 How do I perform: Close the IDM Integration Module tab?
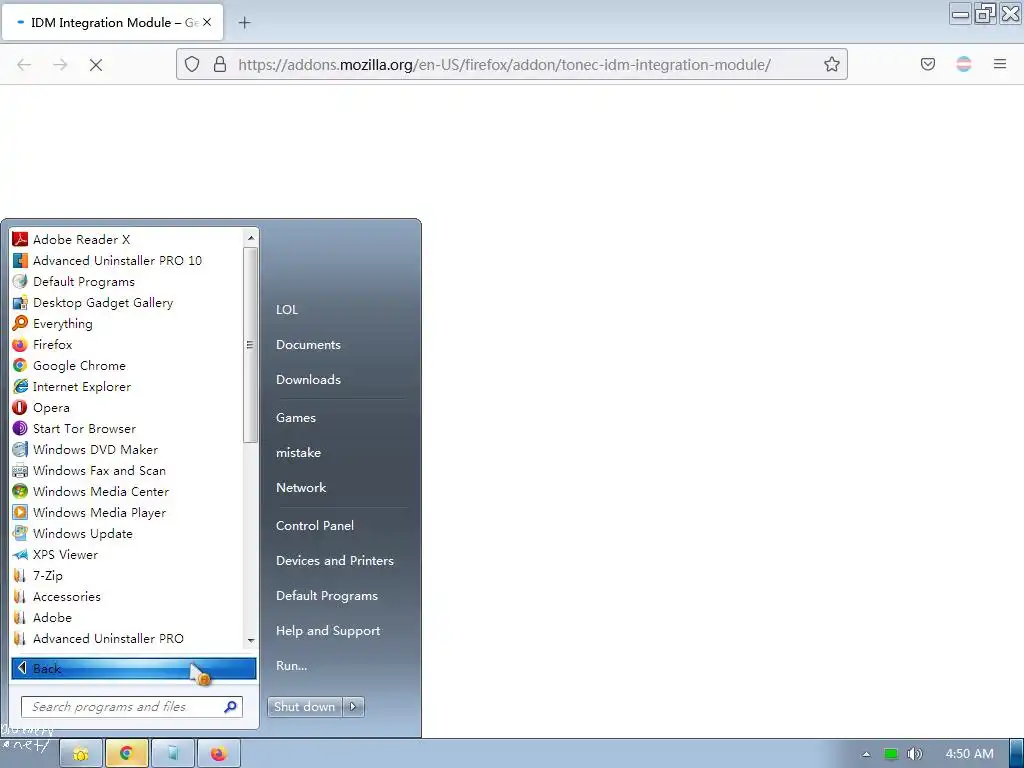coord(207,22)
